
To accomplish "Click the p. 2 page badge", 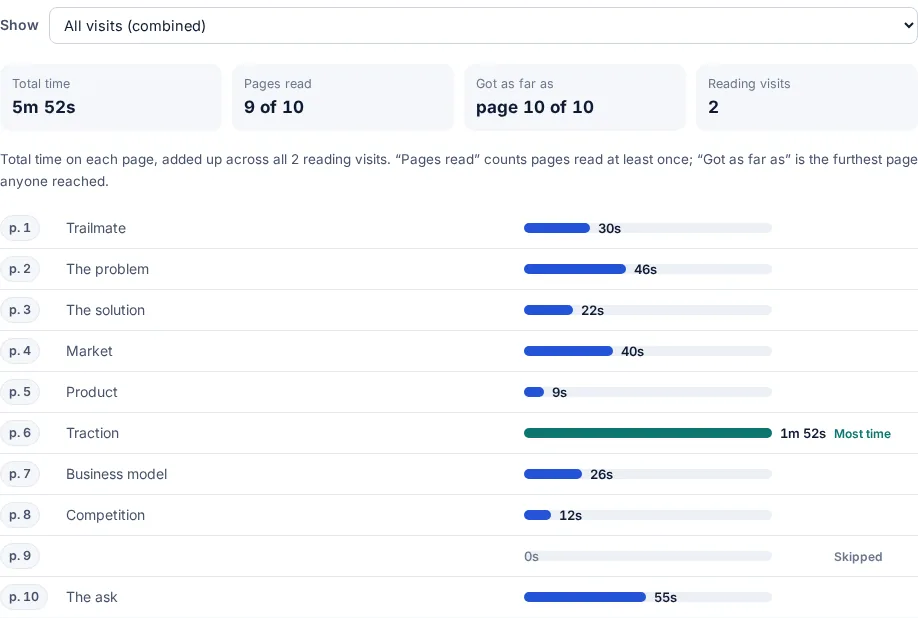I will point(20,269).
